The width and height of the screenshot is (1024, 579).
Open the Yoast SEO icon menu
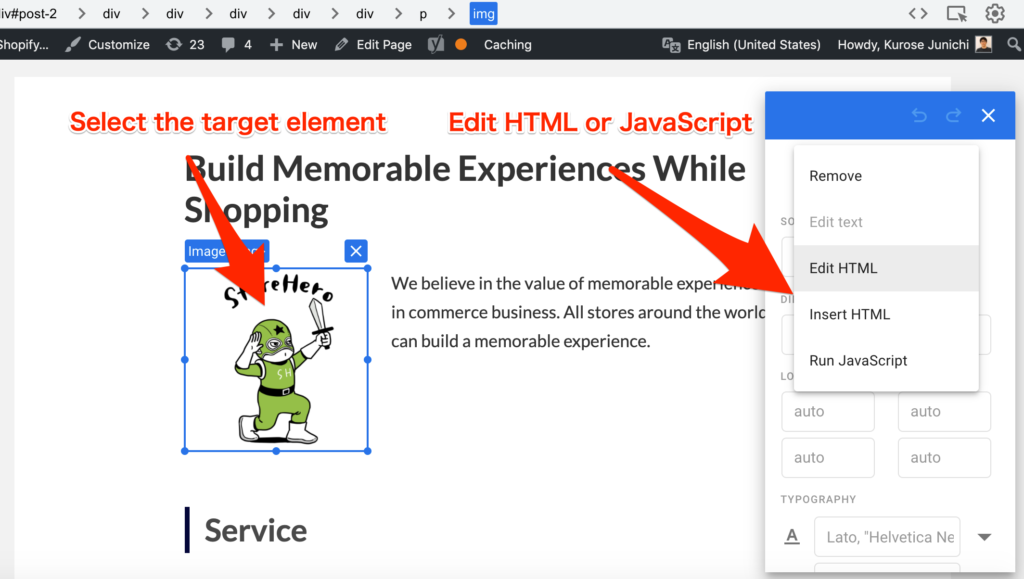tap(436, 44)
